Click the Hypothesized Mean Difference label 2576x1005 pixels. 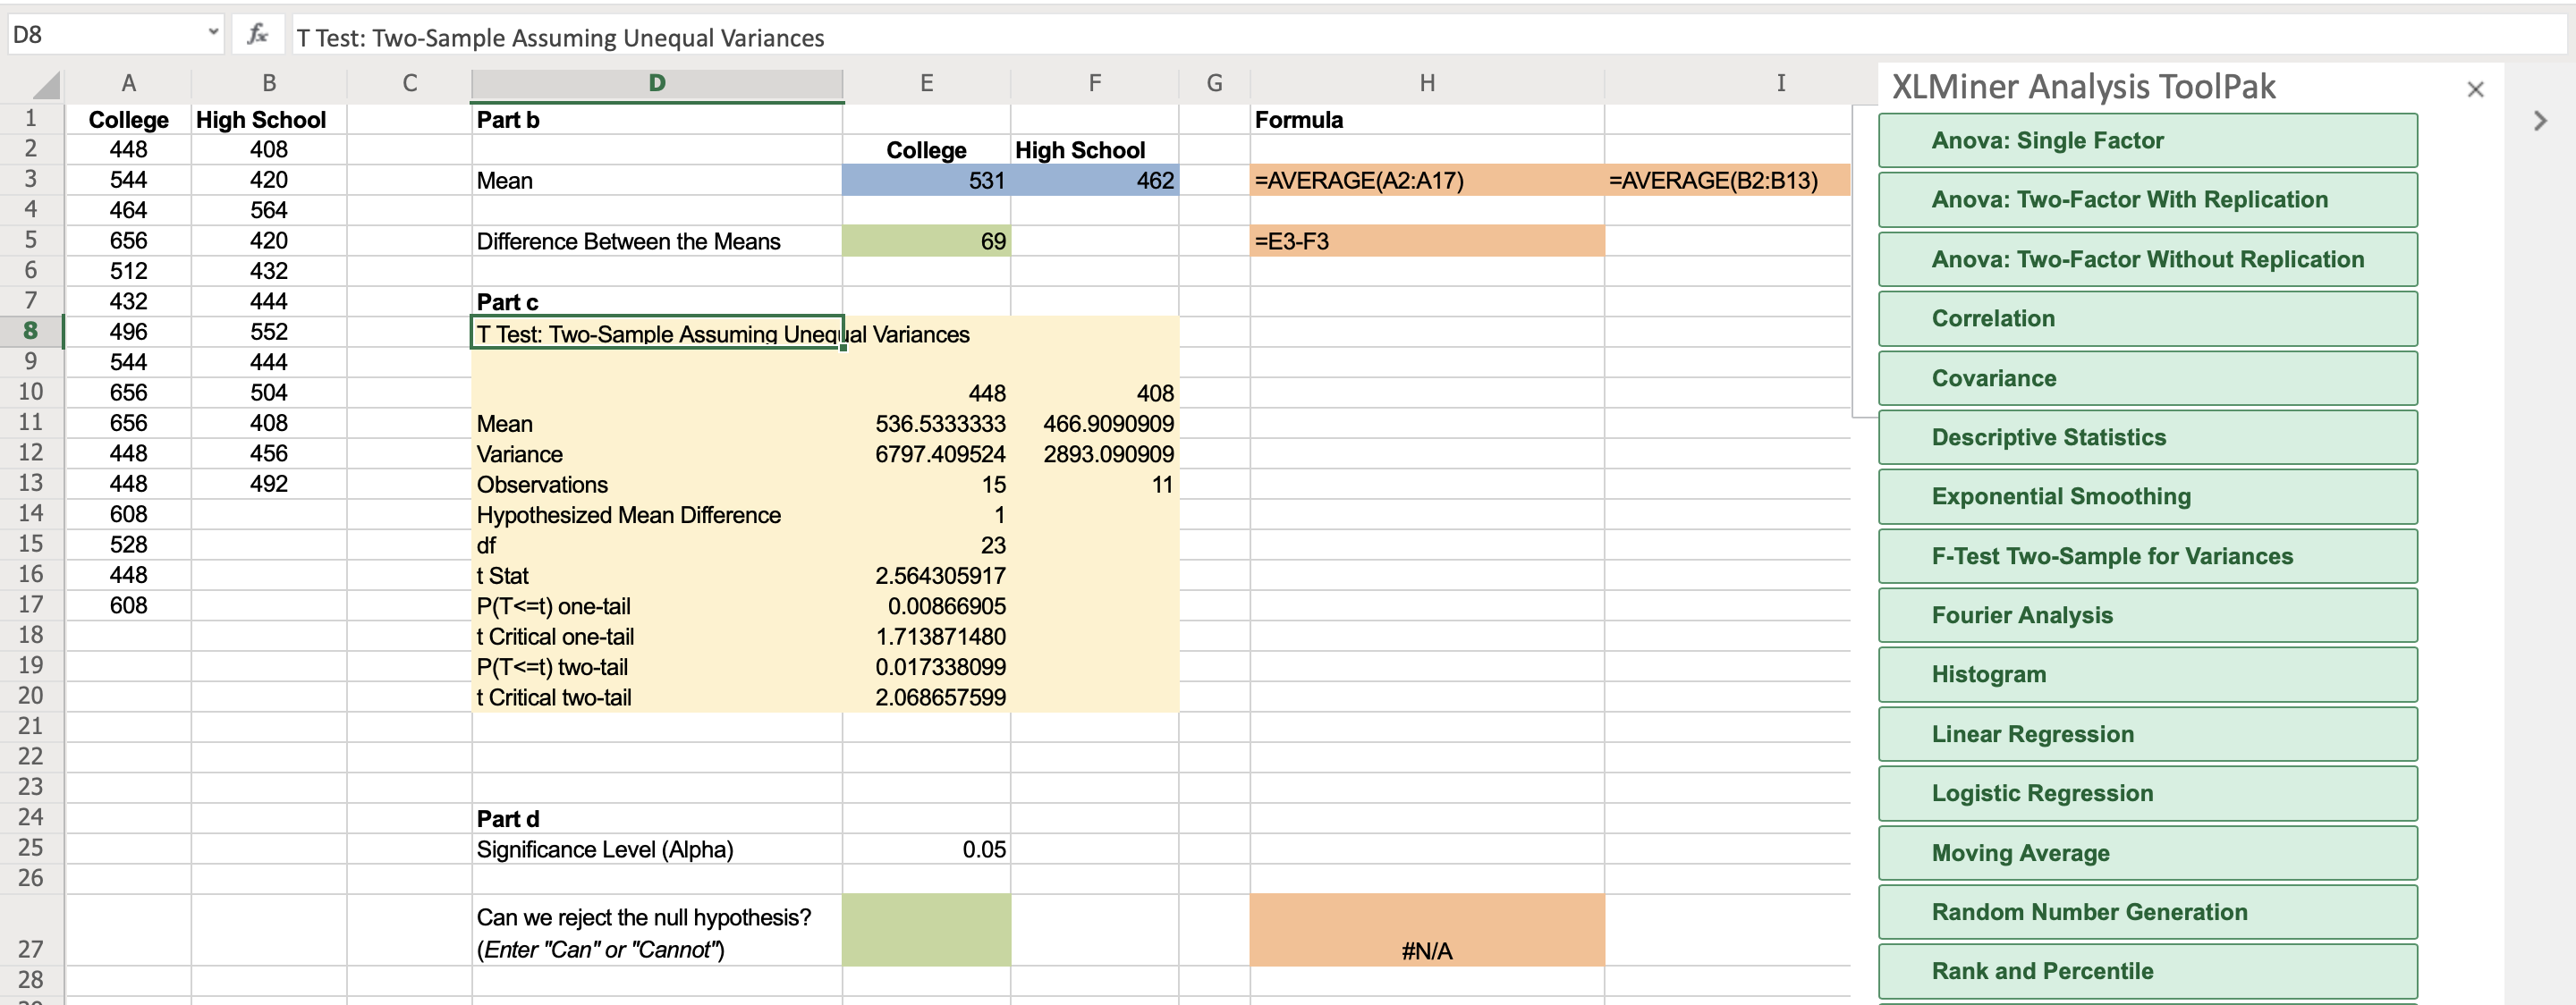click(x=628, y=515)
